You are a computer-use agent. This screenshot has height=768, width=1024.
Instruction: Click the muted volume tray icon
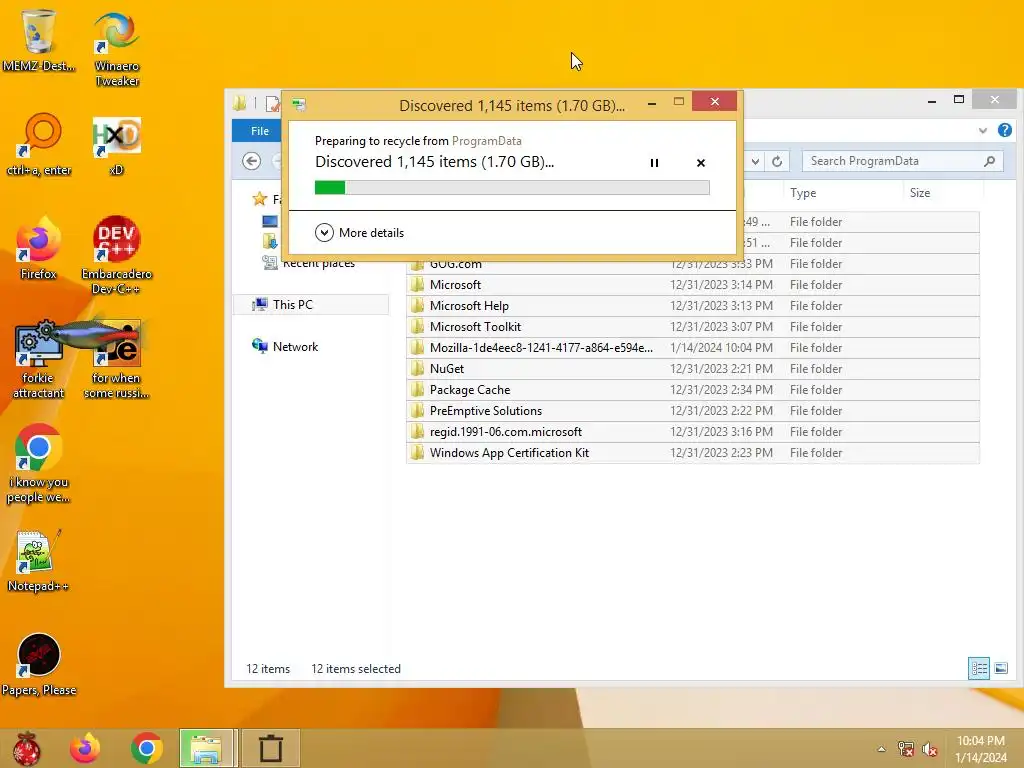click(x=929, y=749)
